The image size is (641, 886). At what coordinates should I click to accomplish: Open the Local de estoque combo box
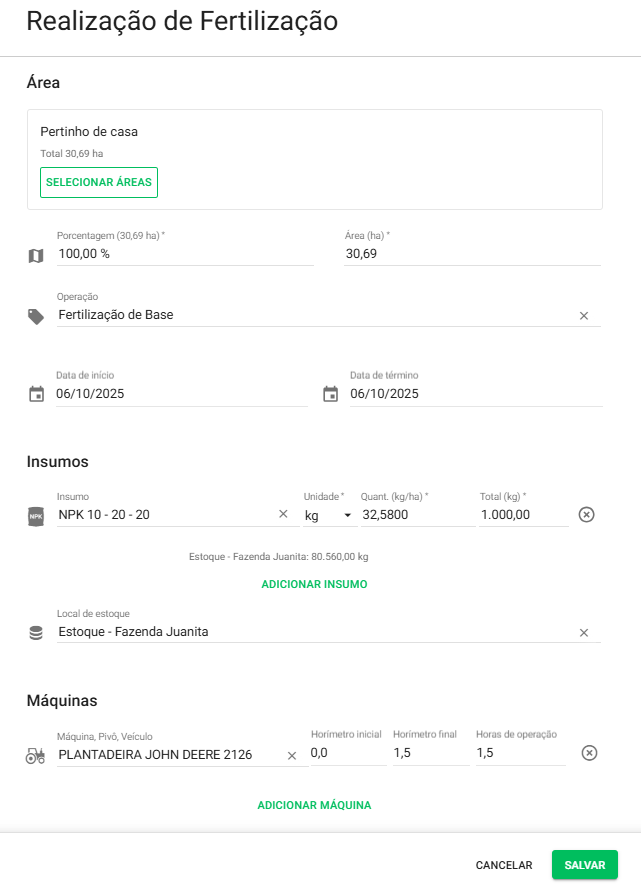[310, 632]
